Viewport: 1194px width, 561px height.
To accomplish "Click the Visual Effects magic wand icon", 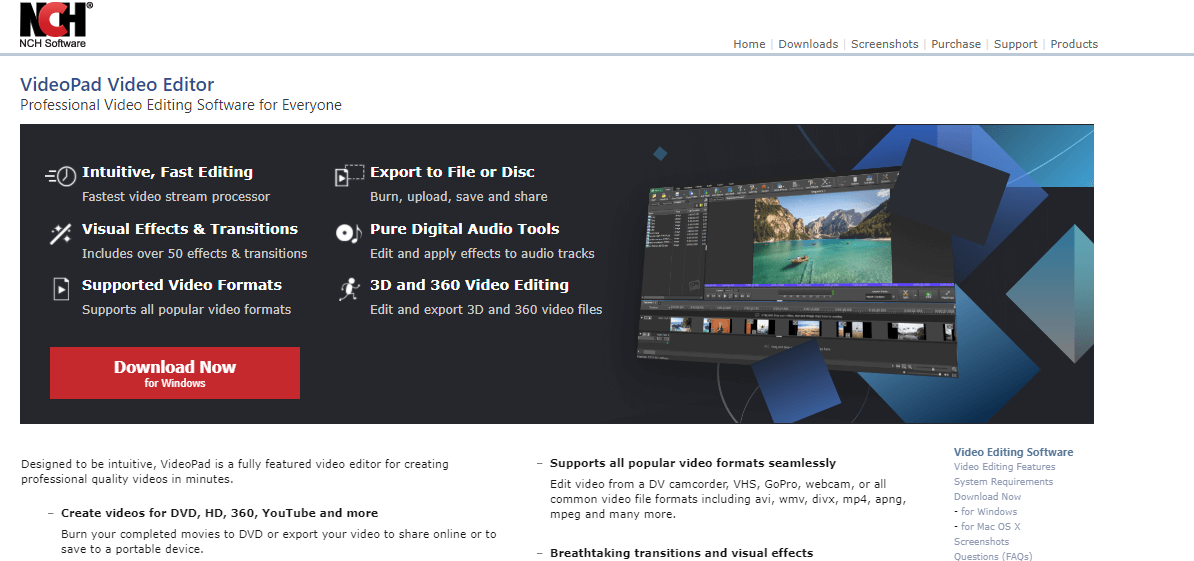I will pyautogui.click(x=61, y=234).
